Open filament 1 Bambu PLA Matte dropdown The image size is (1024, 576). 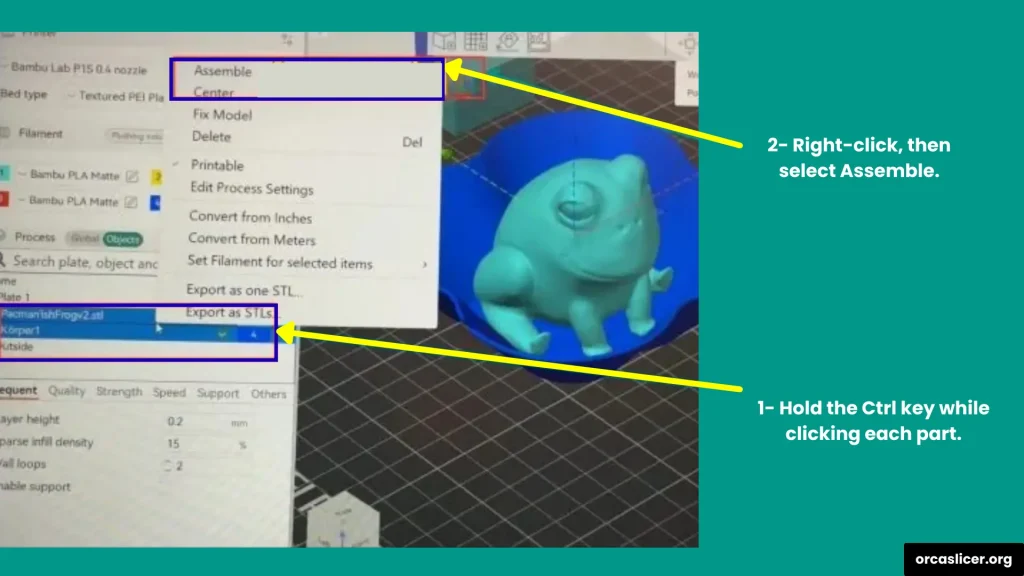(x=68, y=175)
